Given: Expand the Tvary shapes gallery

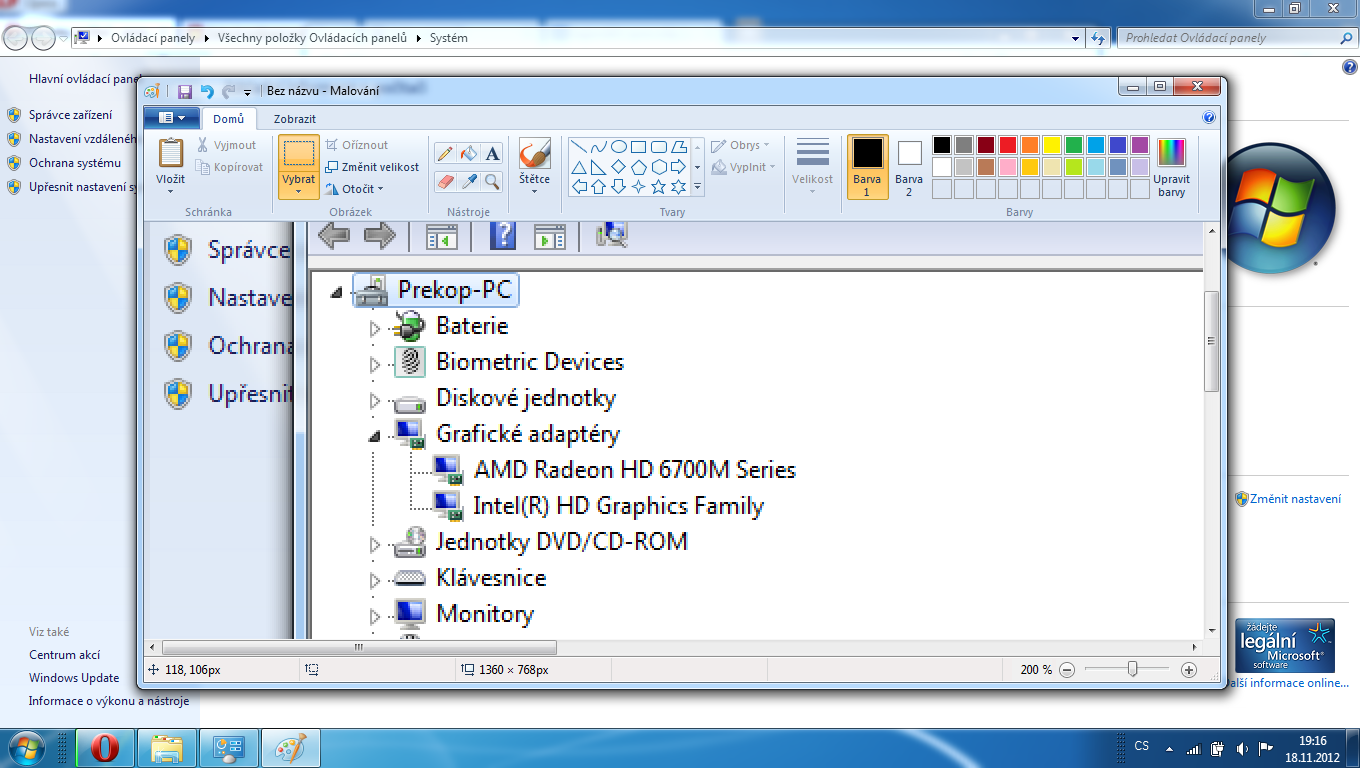Looking at the screenshot, I should pos(697,187).
